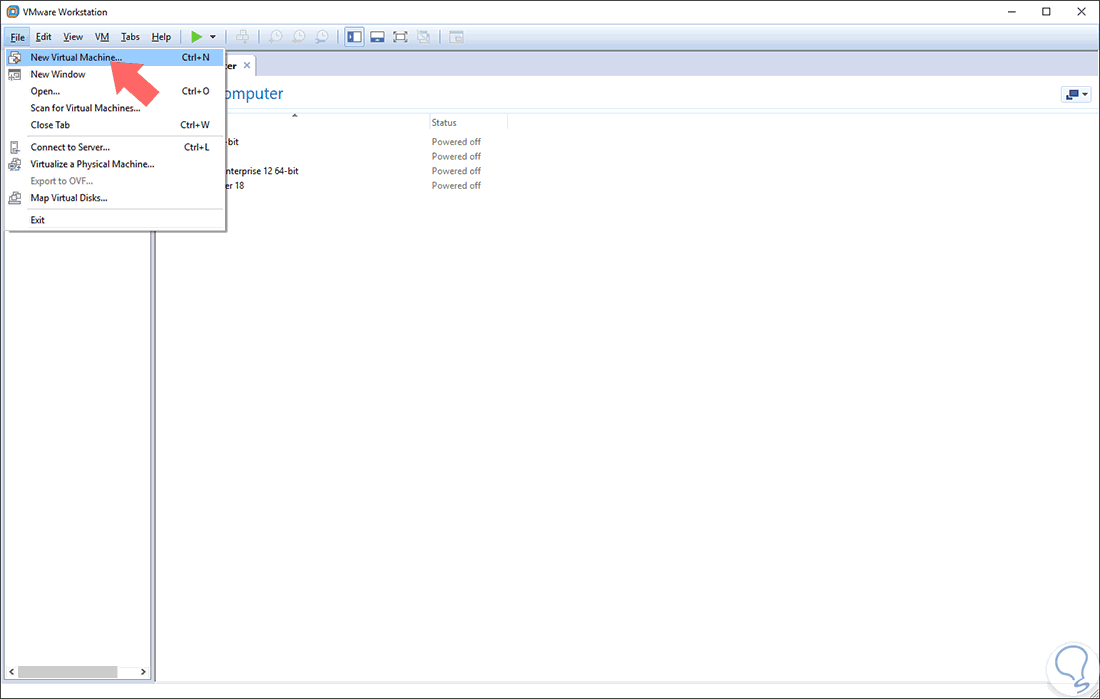The image size is (1100, 699).
Task: Click the New Window icon in File menu
Action: 14,74
